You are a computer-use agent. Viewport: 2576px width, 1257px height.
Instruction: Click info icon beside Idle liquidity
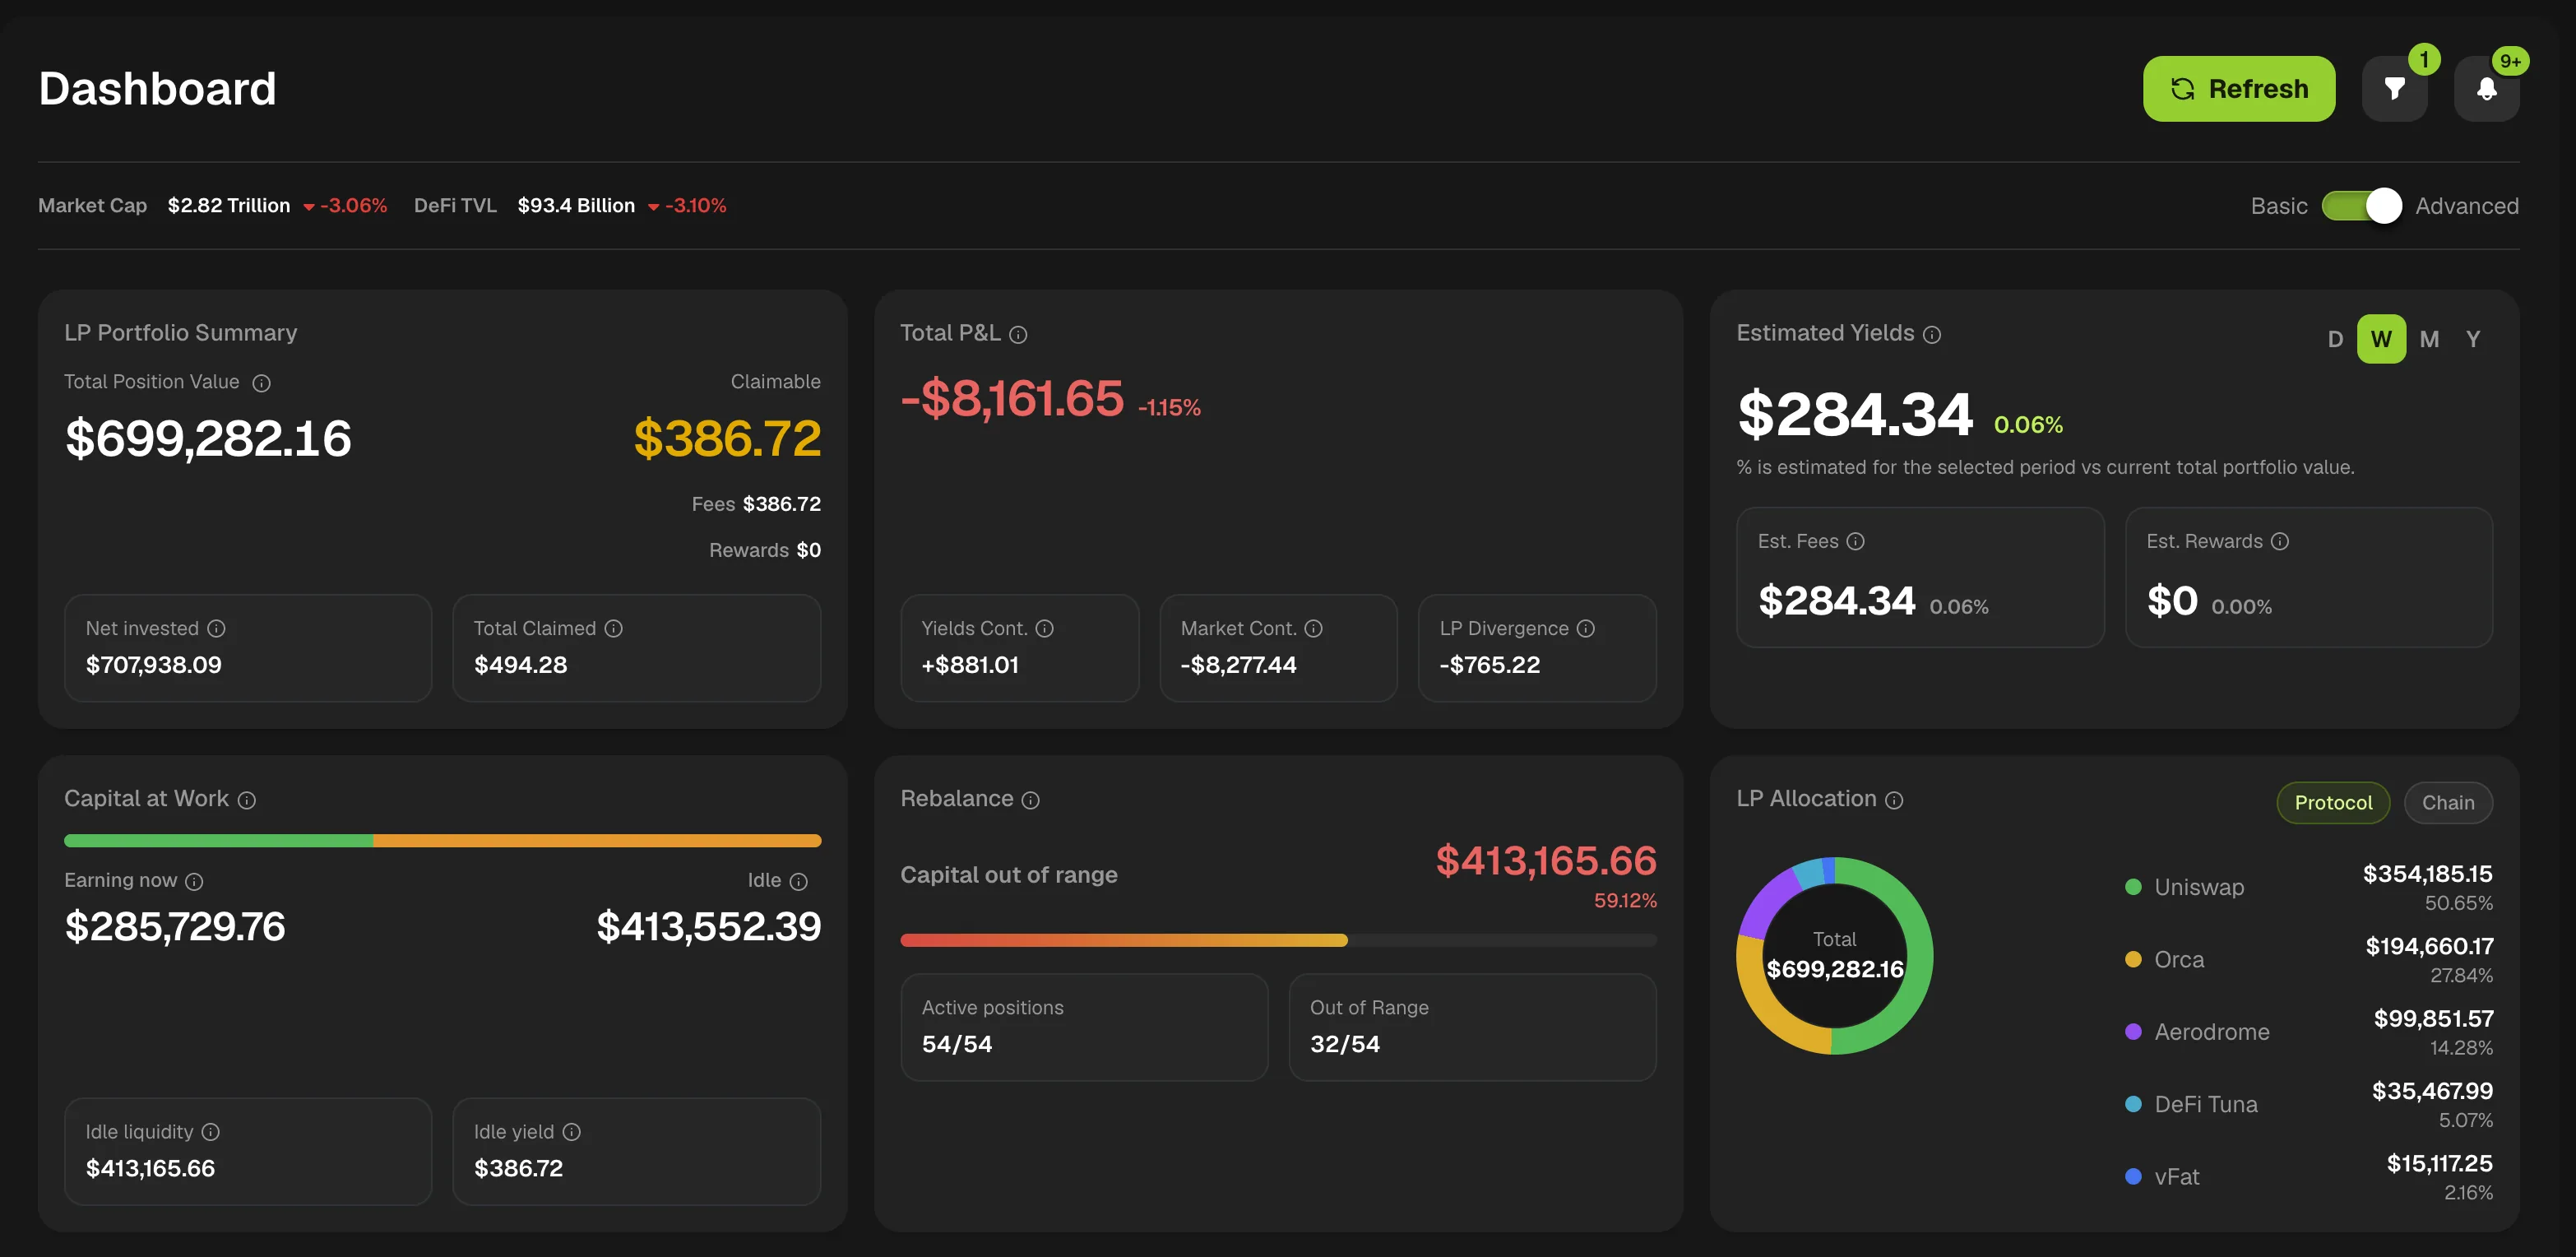(211, 1132)
